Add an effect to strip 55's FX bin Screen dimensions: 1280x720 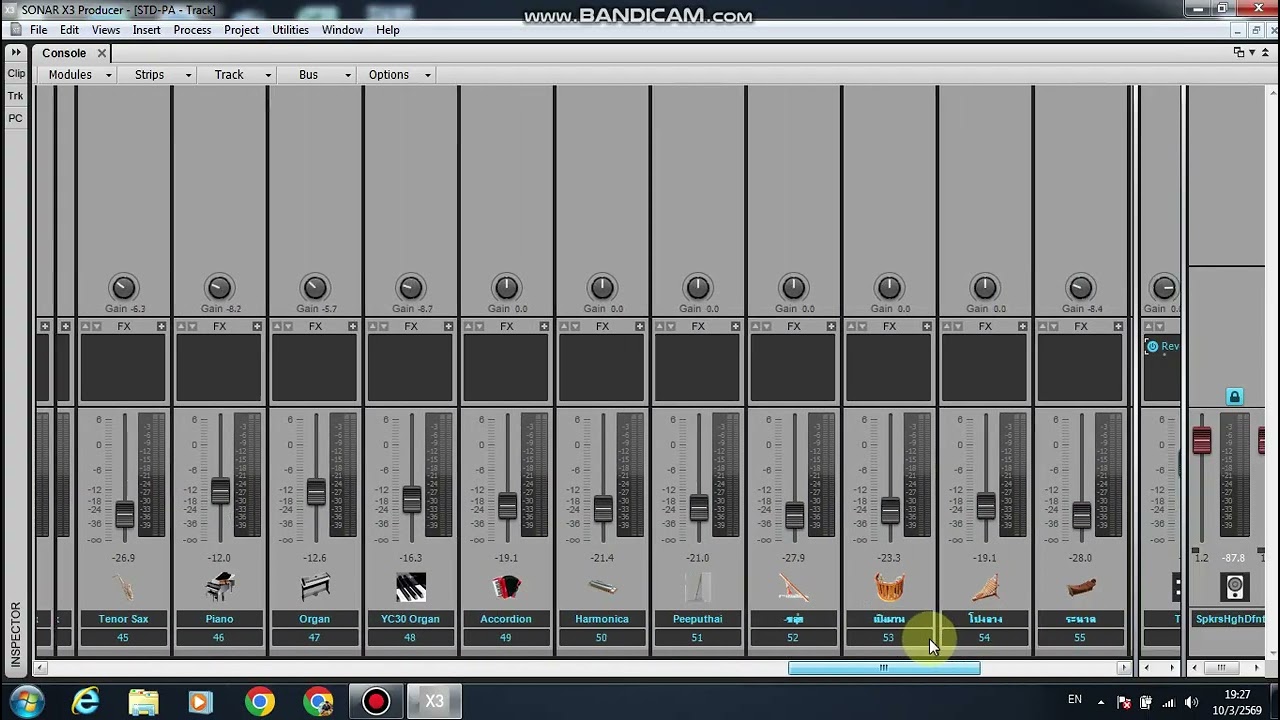click(1118, 327)
